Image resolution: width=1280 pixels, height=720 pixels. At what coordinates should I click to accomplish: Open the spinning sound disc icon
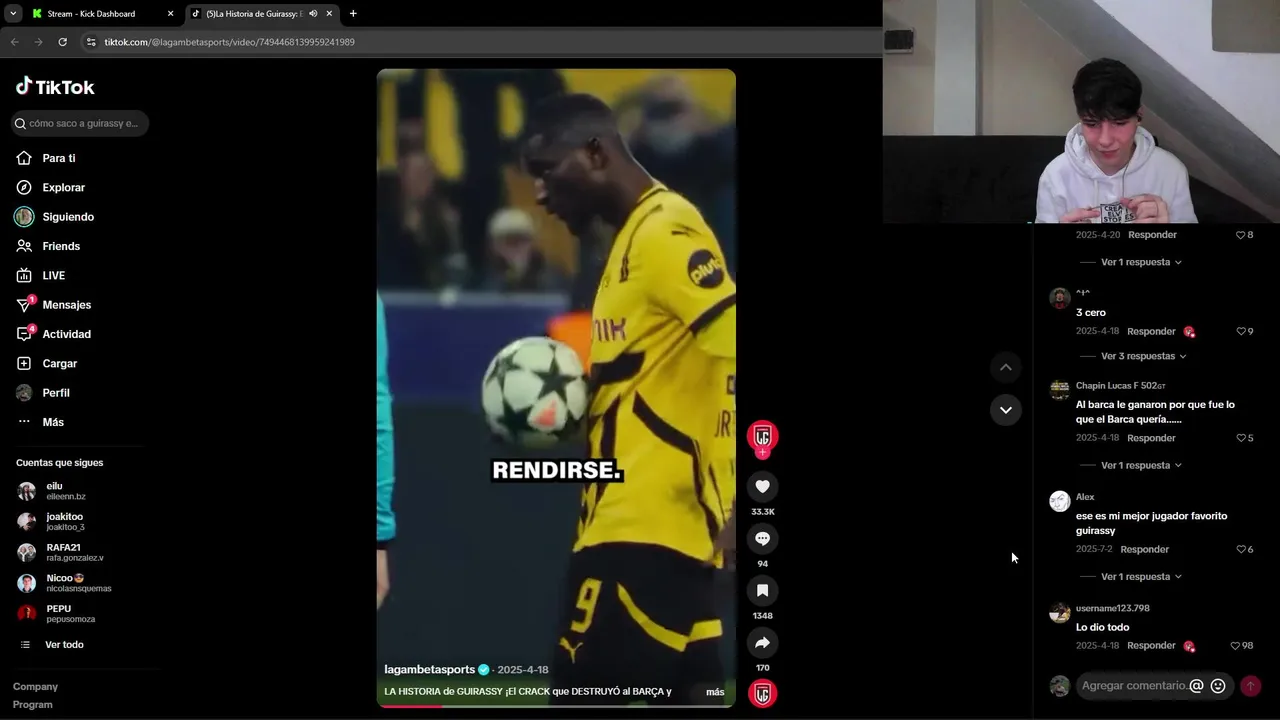click(763, 694)
